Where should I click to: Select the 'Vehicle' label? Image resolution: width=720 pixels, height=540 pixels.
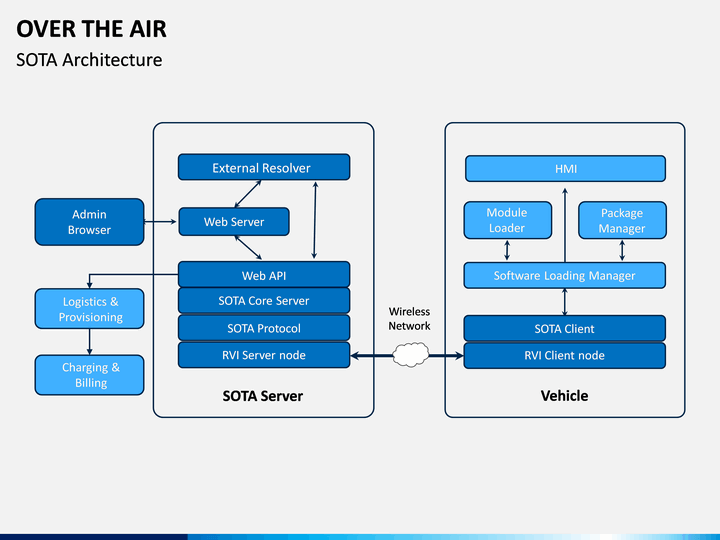pyautogui.click(x=564, y=396)
